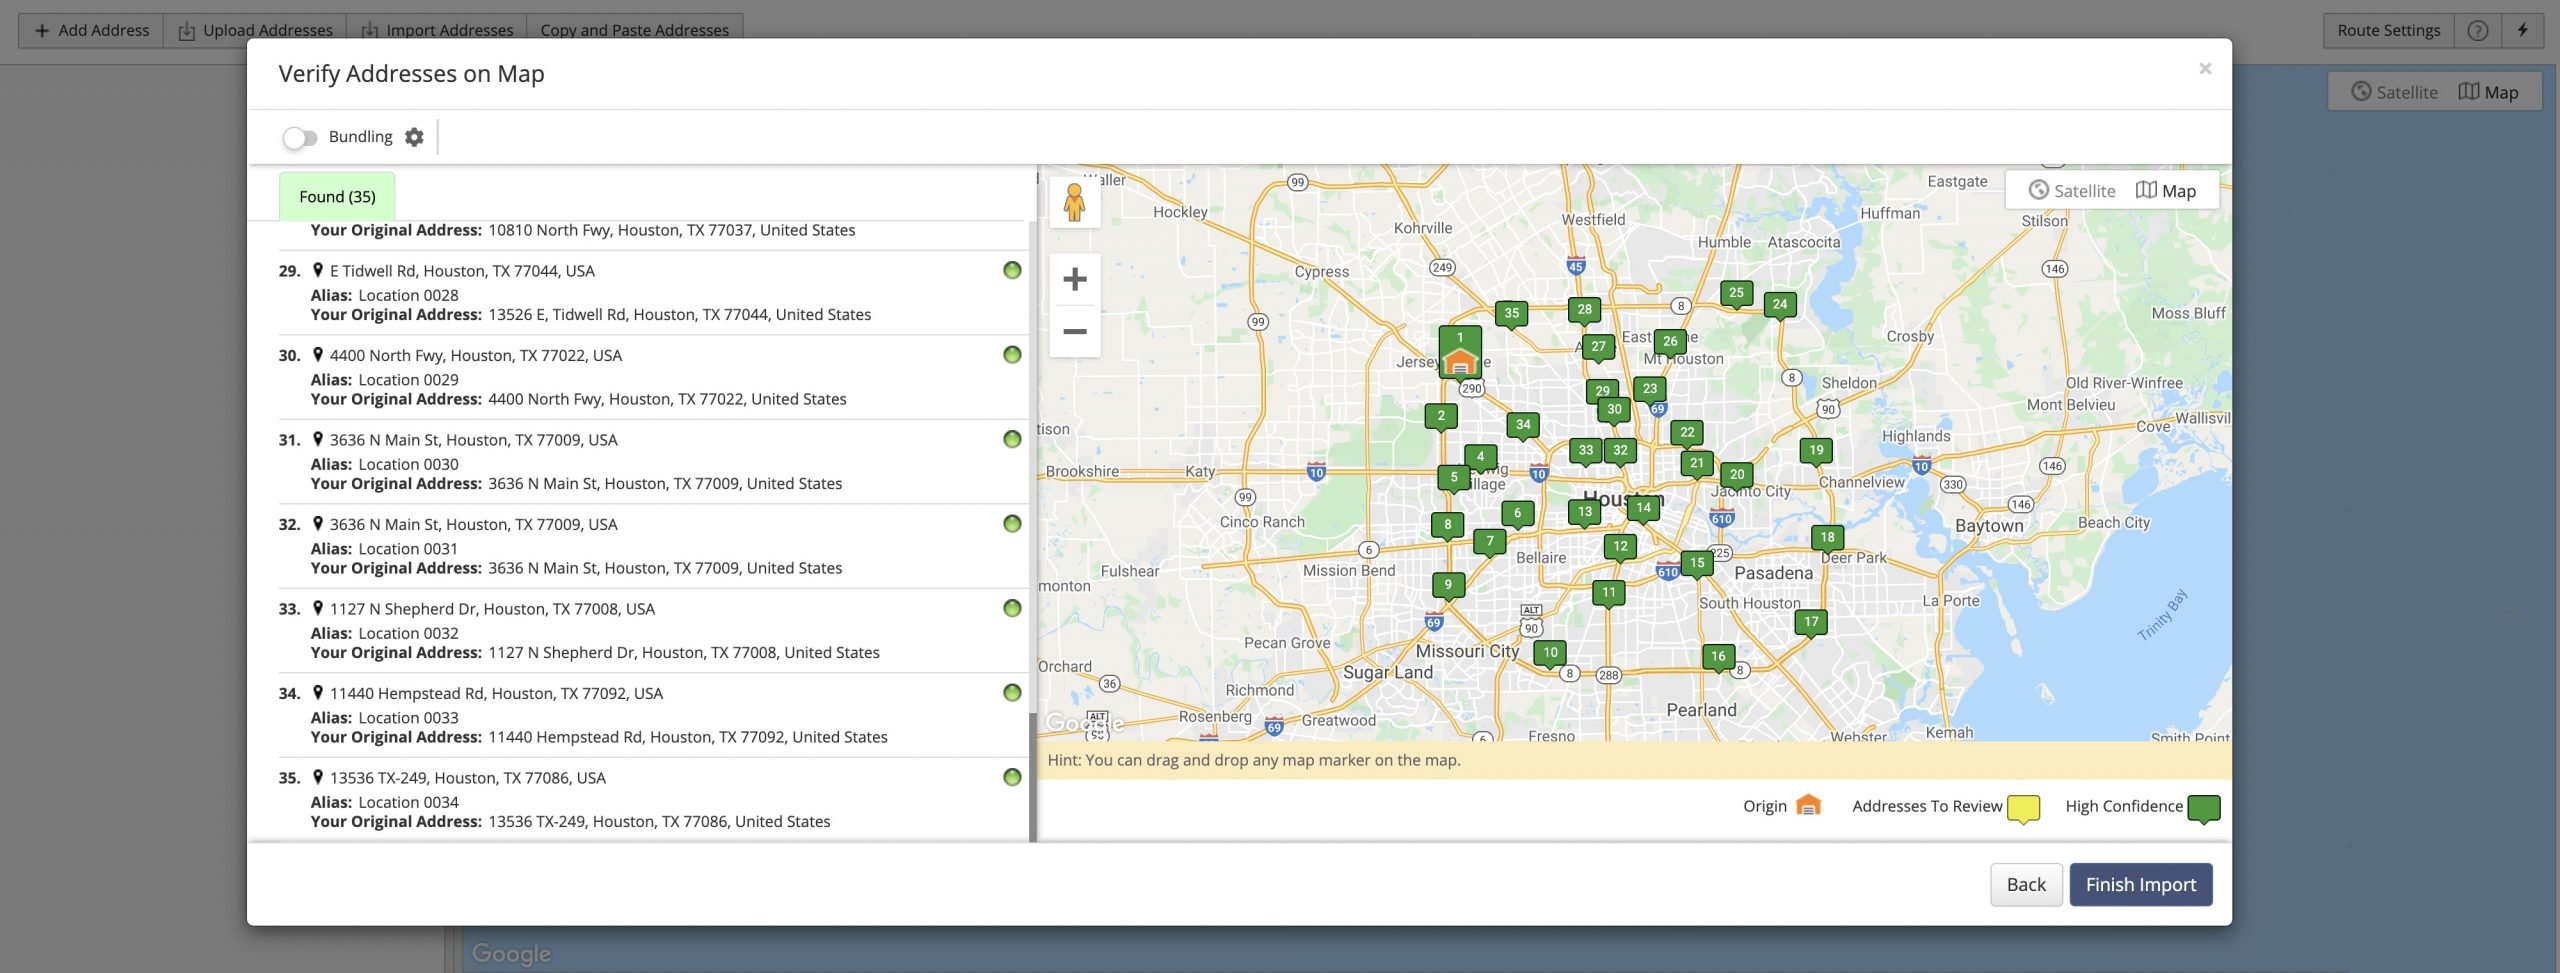Viewport: 2560px width, 973px height.
Task: Open Bundling settings gear
Action: pos(414,137)
